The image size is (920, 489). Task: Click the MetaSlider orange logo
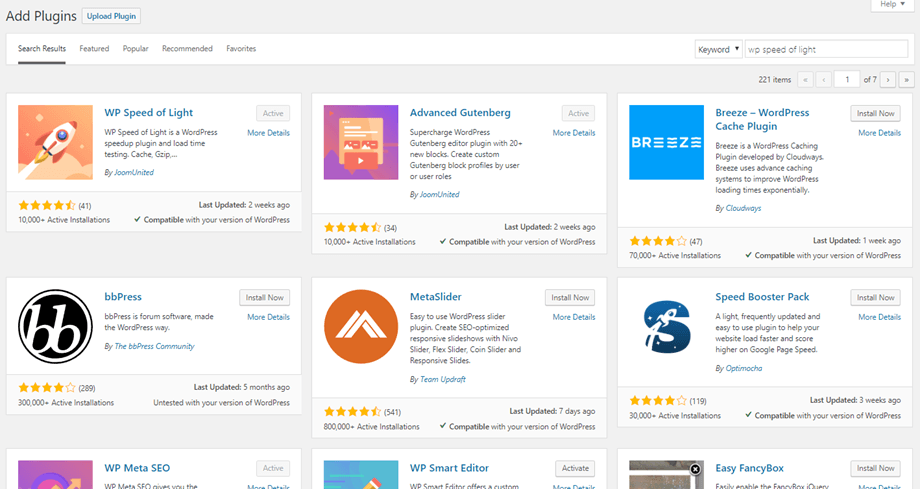click(x=361, y=326)
